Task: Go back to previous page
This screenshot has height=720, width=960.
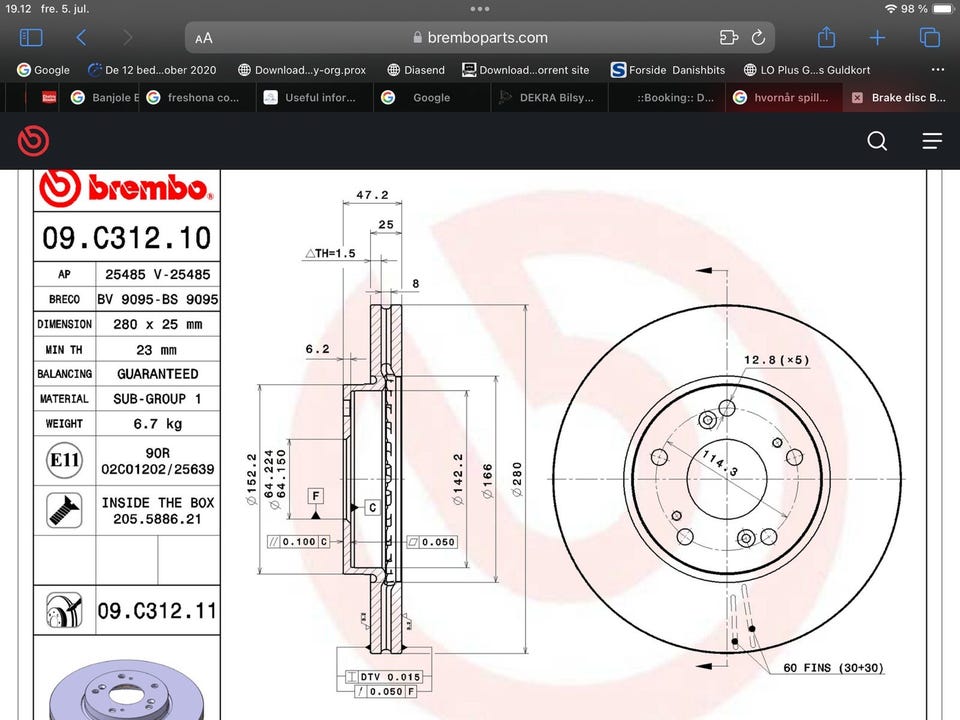Action: coord(81,38)
